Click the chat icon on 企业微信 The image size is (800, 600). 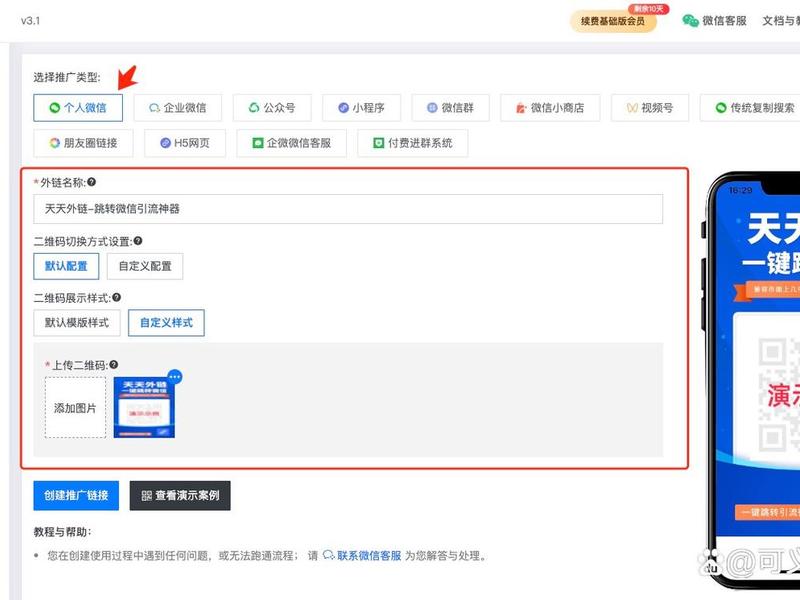pos(154,108)
